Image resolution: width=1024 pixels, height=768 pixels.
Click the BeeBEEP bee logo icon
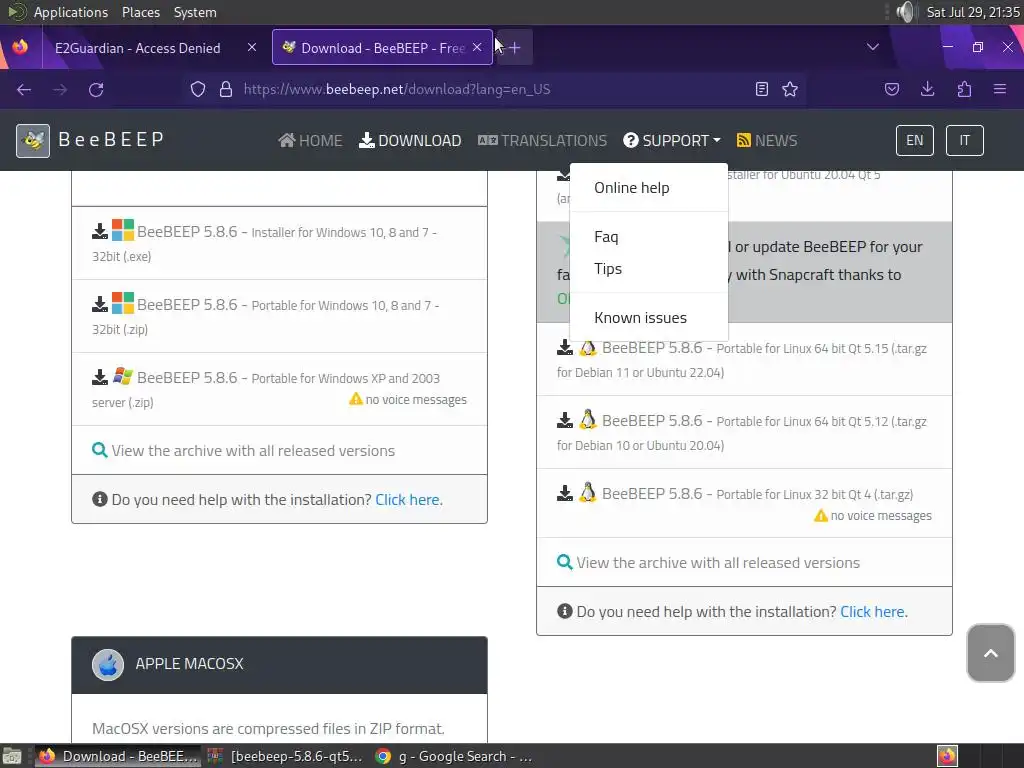point(33,140)
